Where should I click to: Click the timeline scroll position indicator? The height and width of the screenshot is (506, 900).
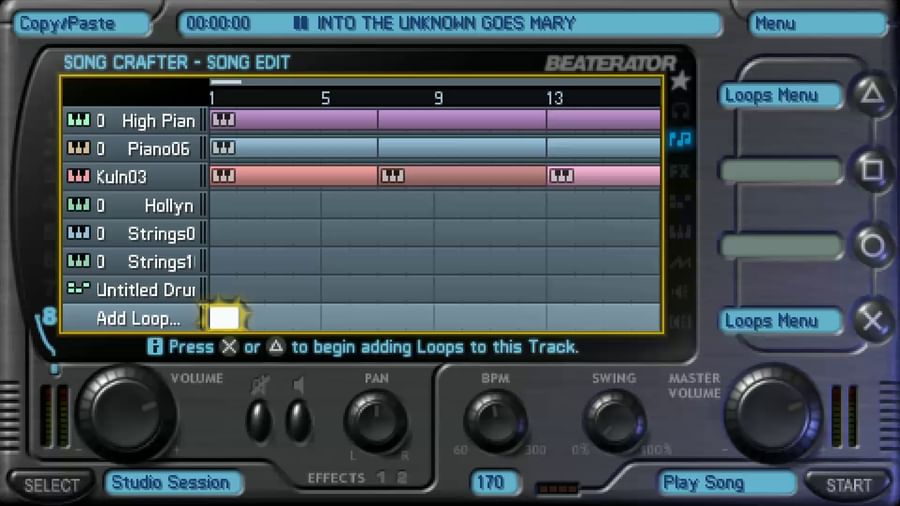click(x=226, y=82)
